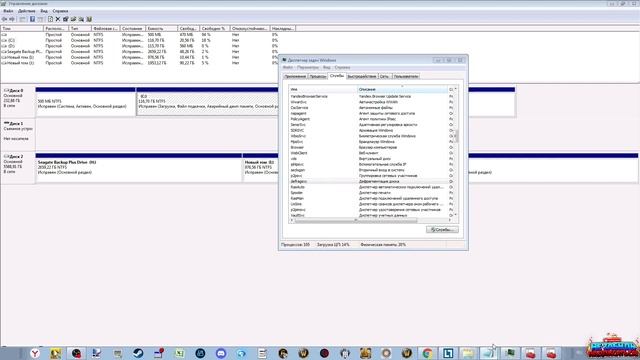Select the Брандмауэр Windows service row
The width and height of the screenshot is (640, 360).
click(x=371, y=142)
